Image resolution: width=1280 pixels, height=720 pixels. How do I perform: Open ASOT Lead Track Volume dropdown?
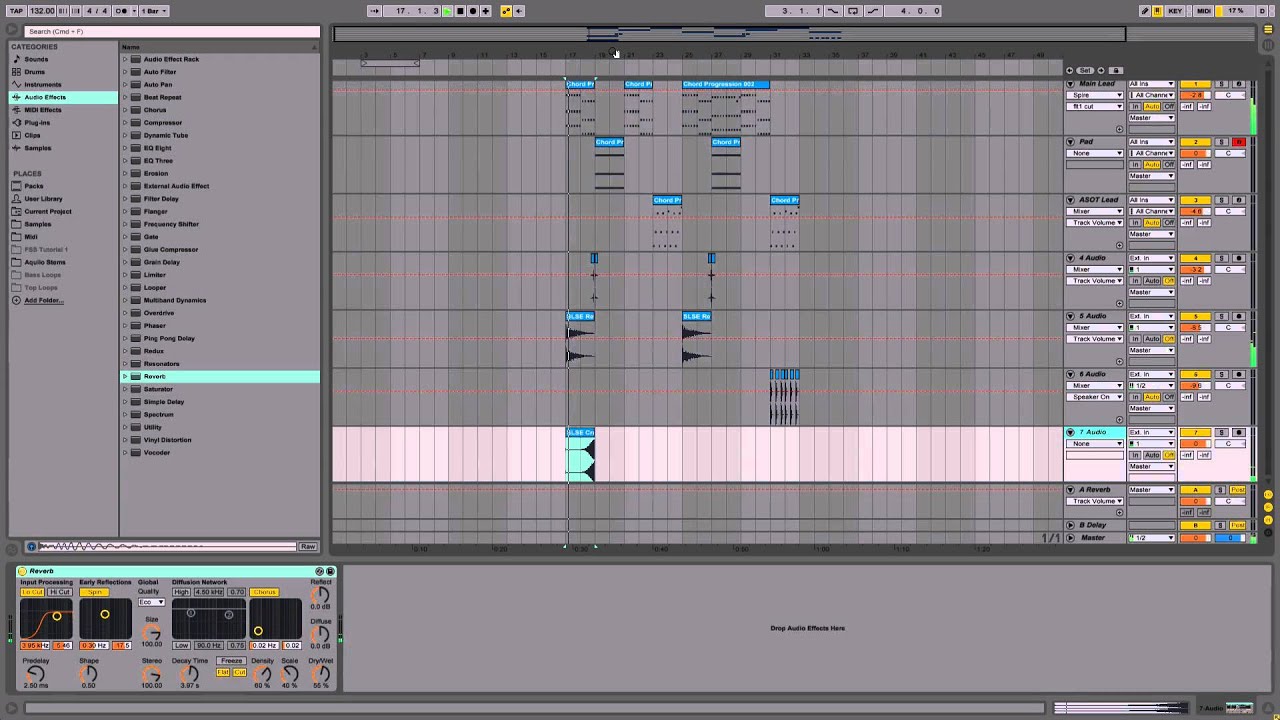point(1095,223)
